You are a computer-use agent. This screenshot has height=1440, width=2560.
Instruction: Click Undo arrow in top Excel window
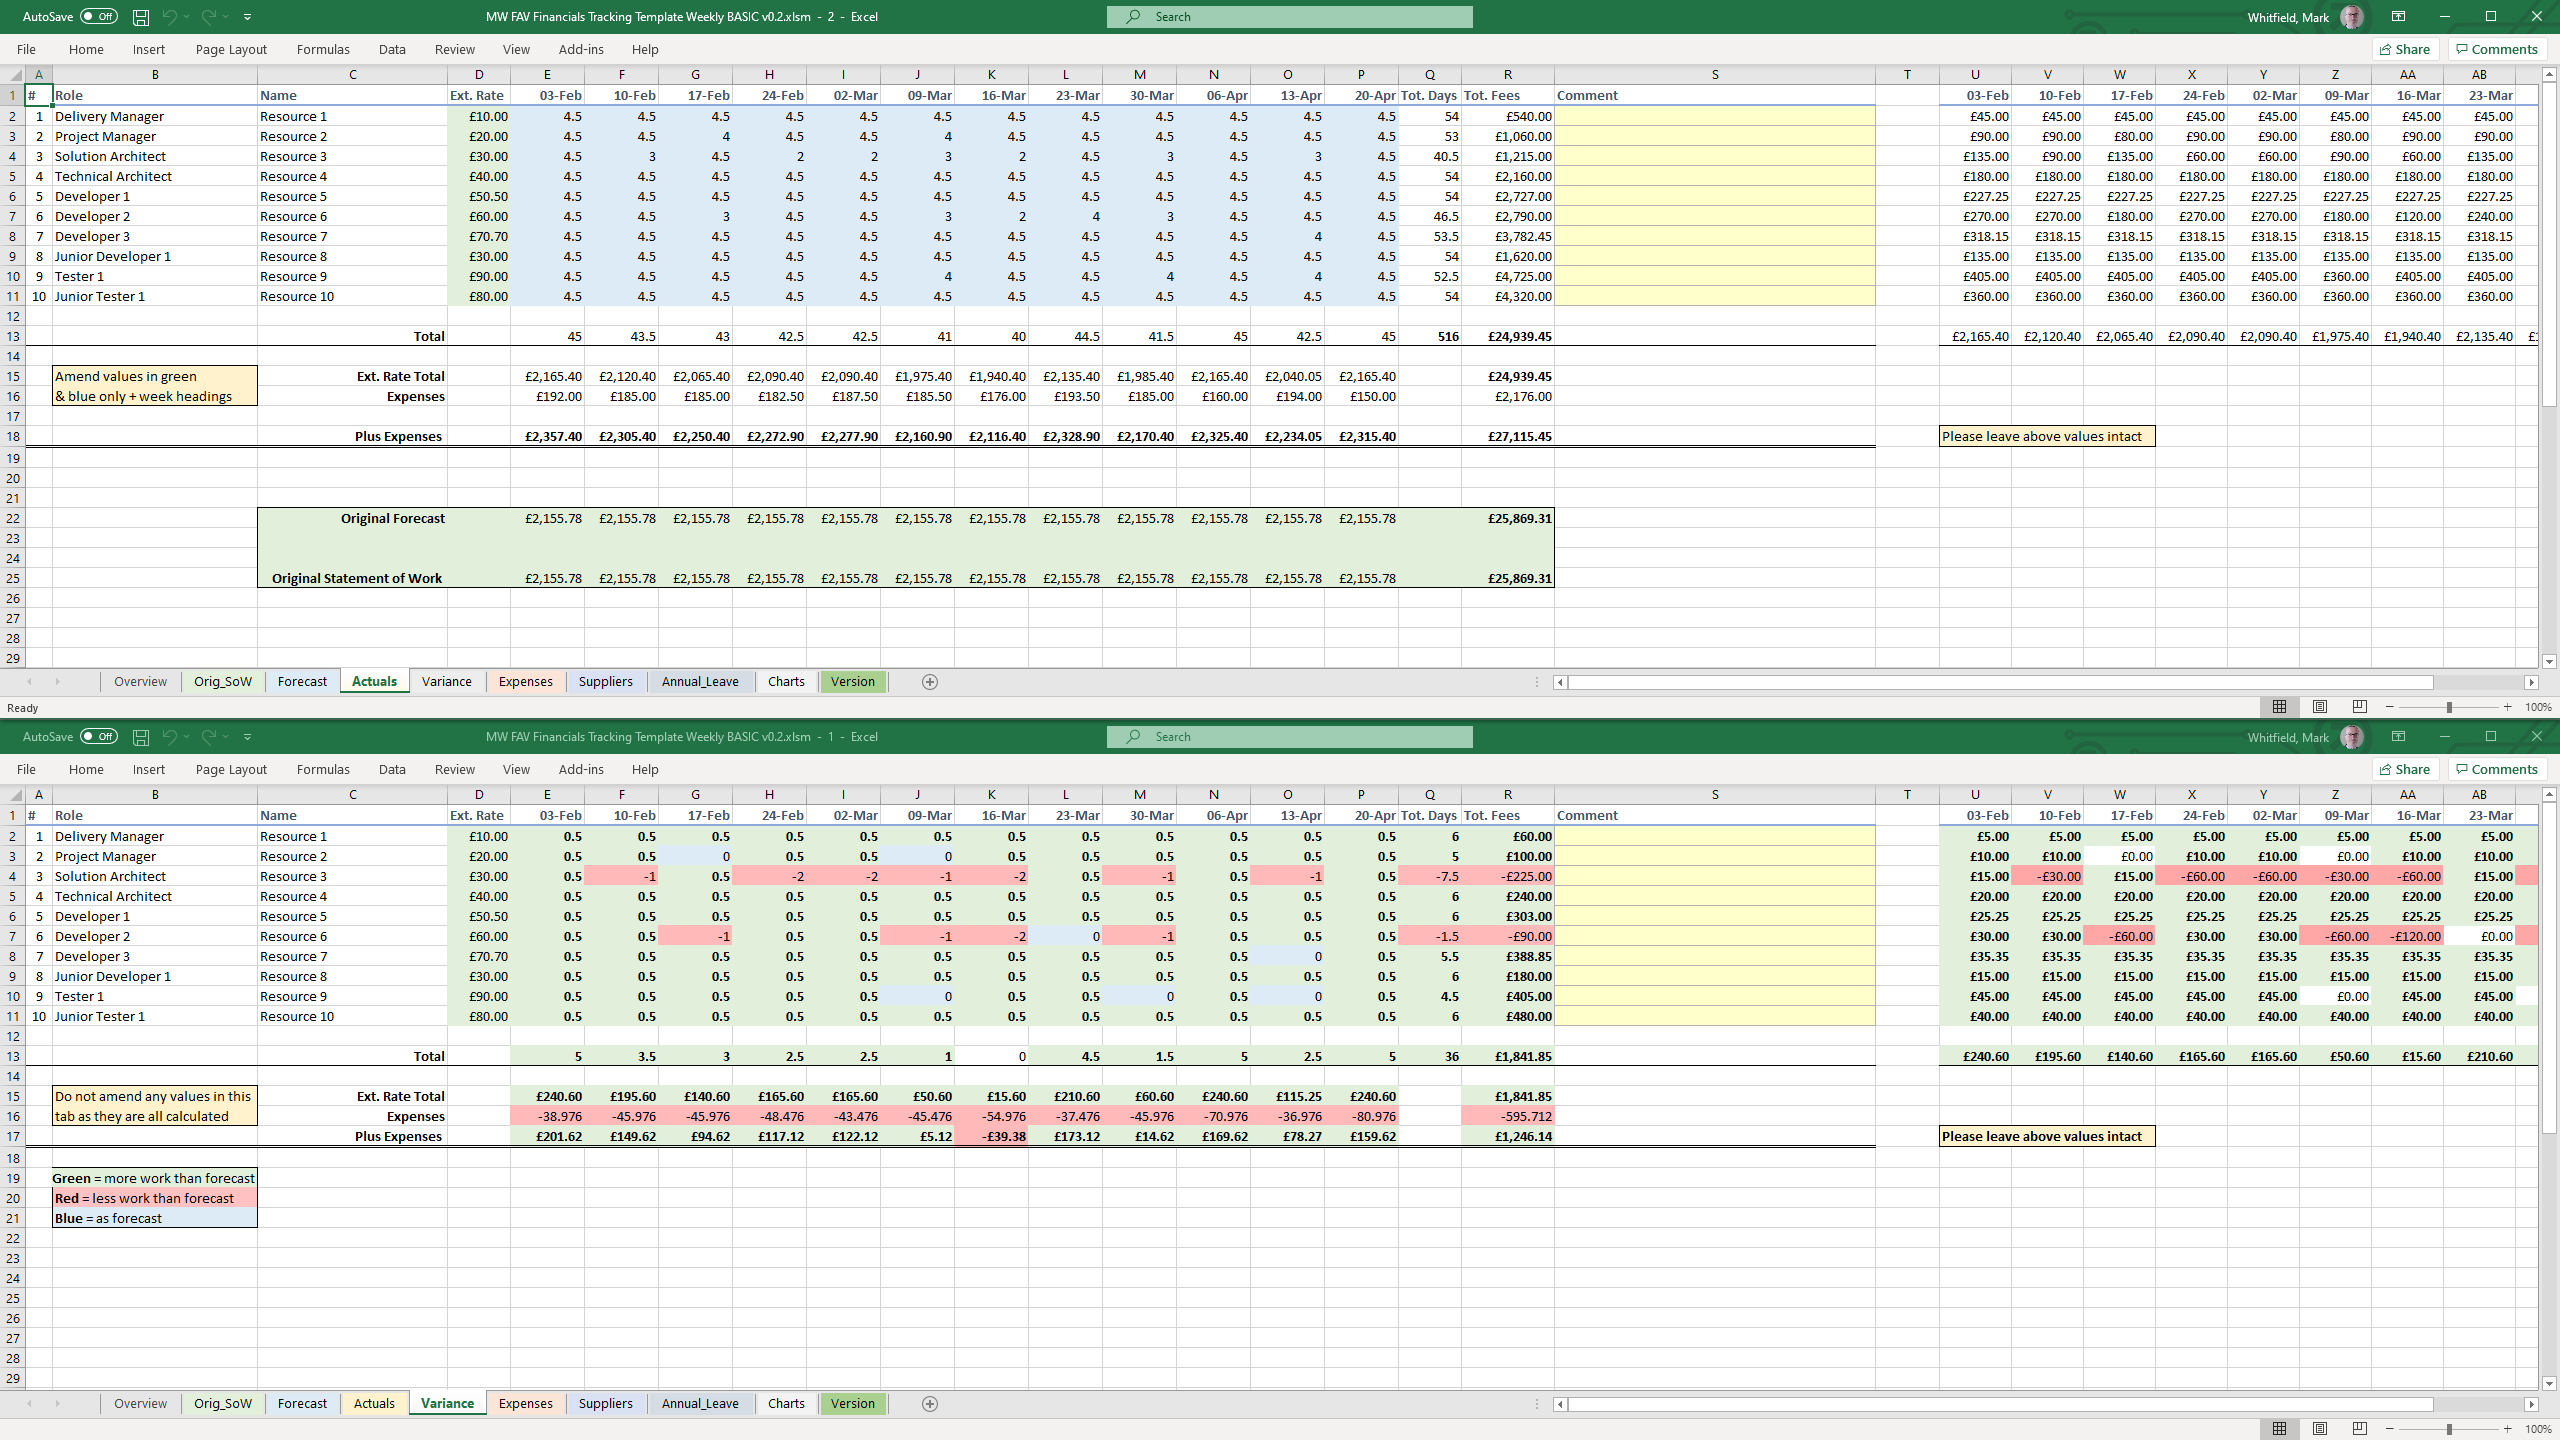(169, 17)
